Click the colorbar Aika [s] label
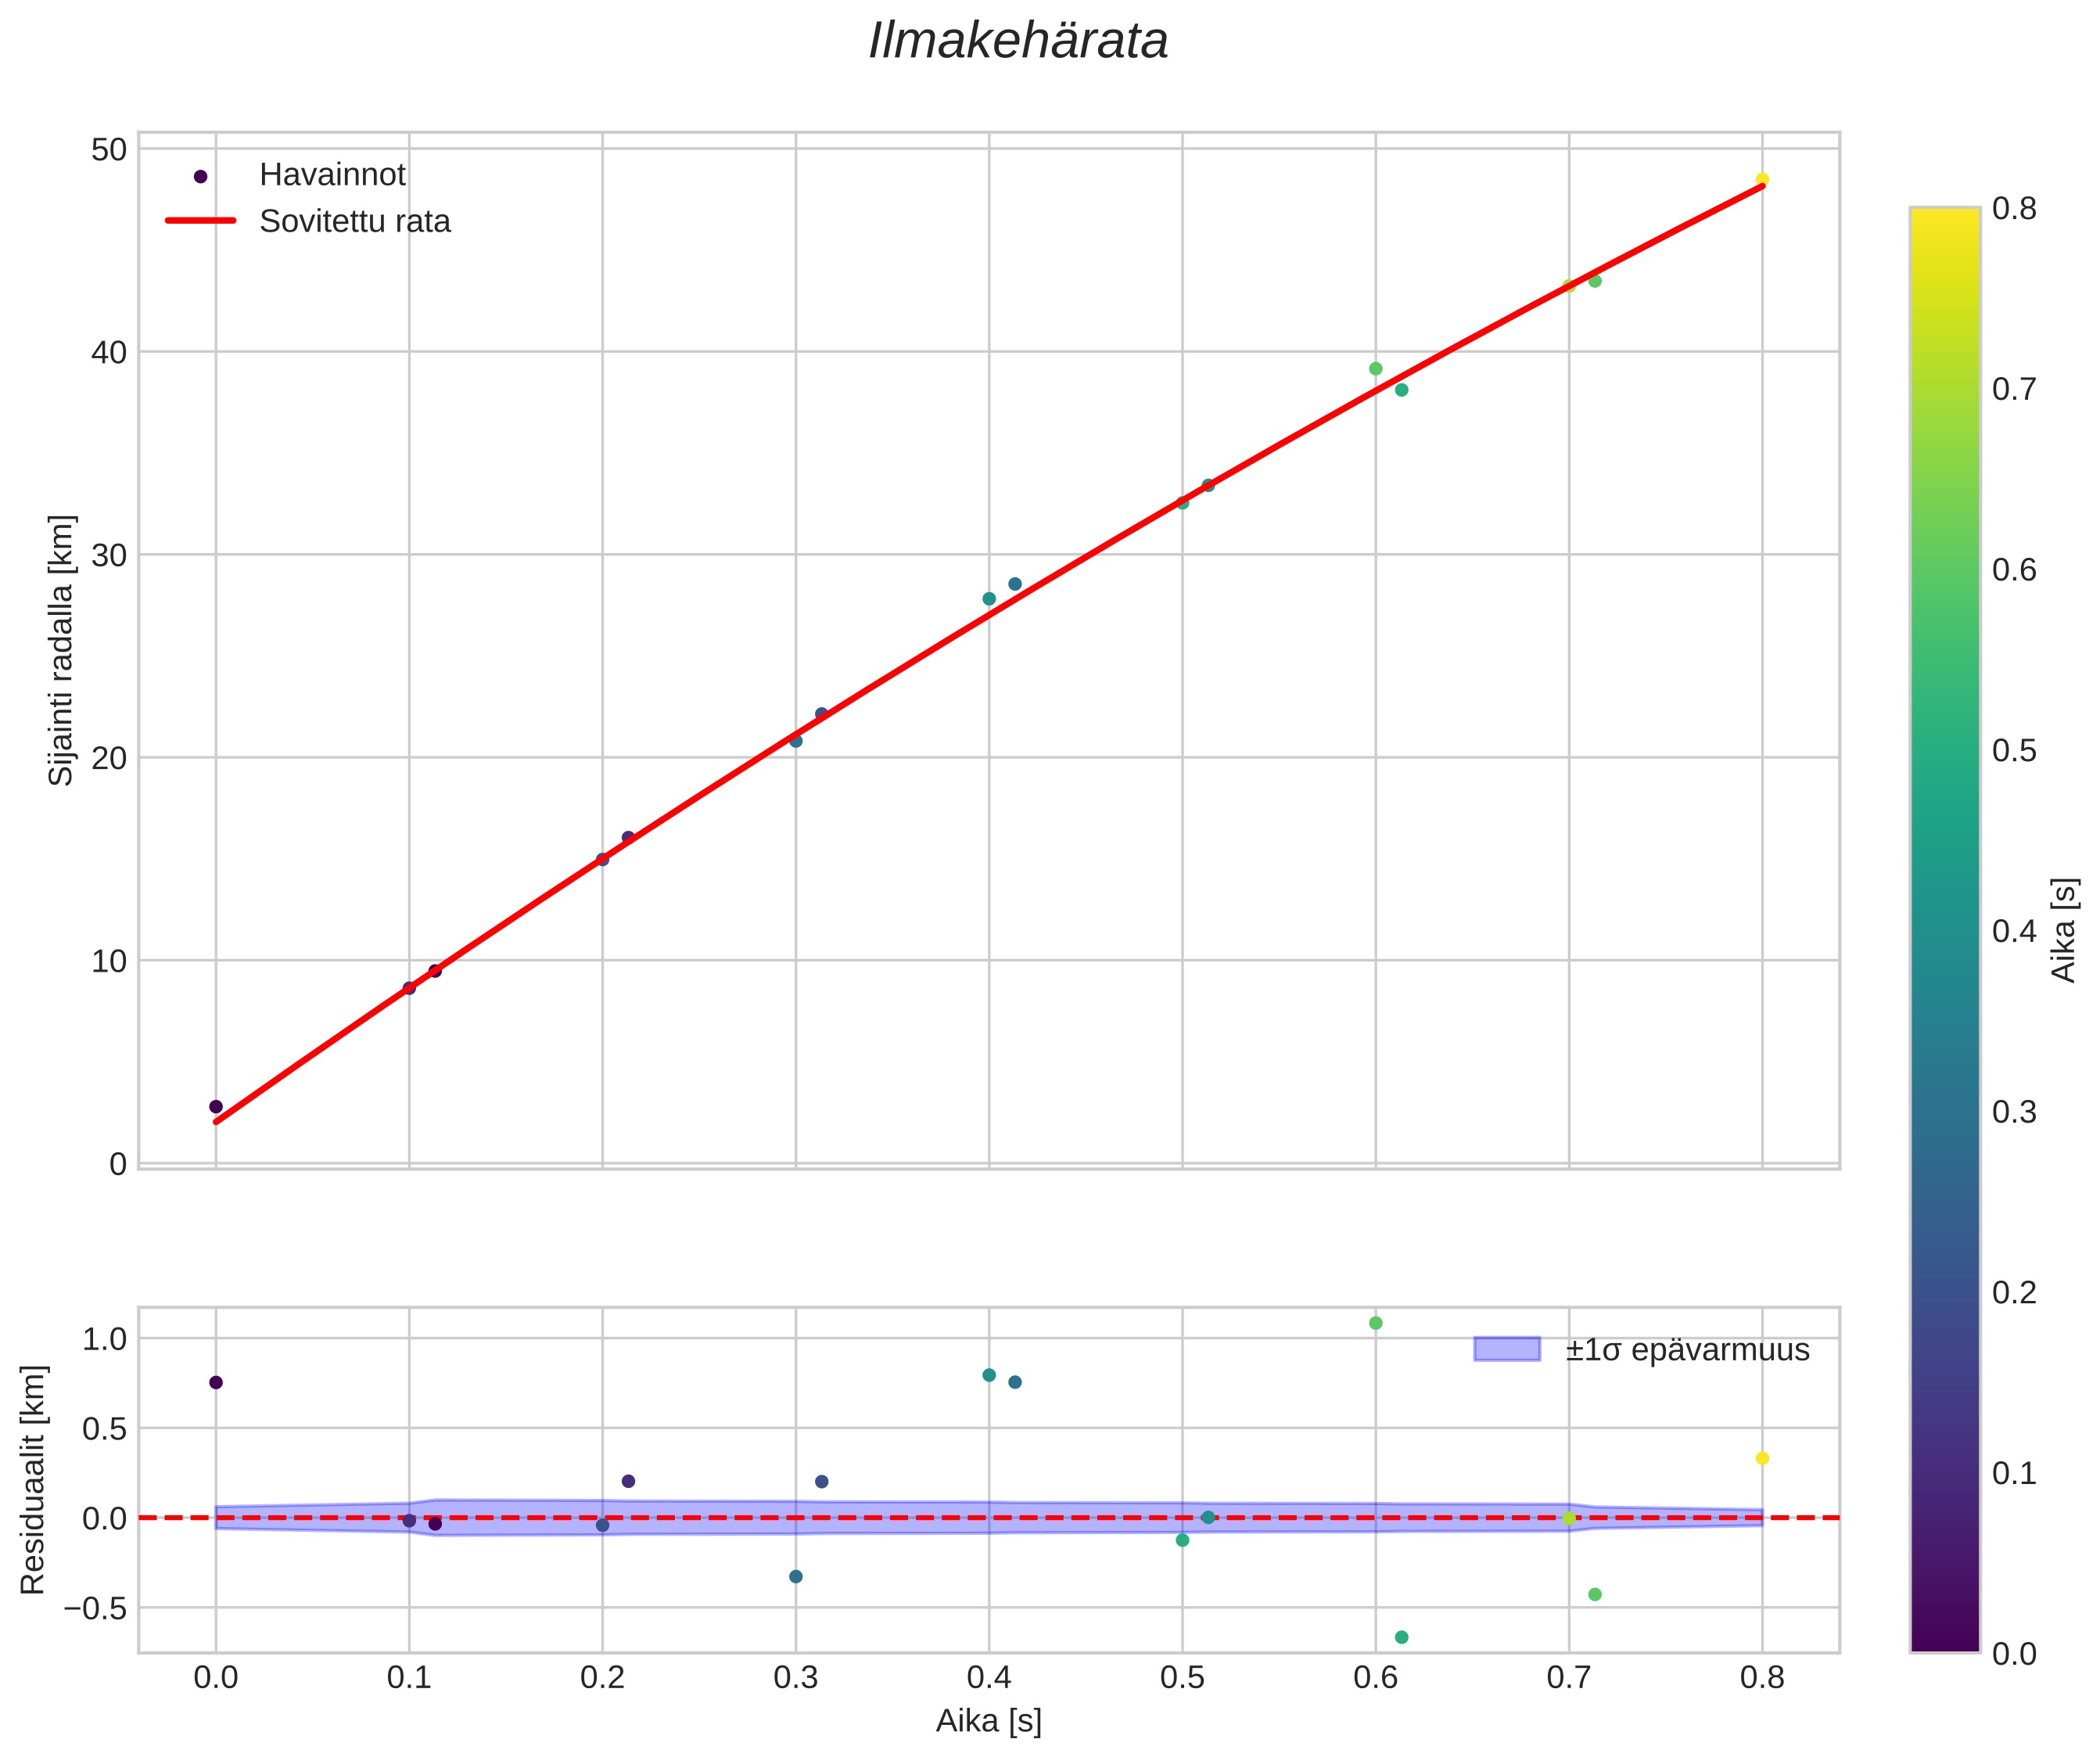This screenshot has height=1757, width=2100. pyautogui.click(x=2064, y=930)
